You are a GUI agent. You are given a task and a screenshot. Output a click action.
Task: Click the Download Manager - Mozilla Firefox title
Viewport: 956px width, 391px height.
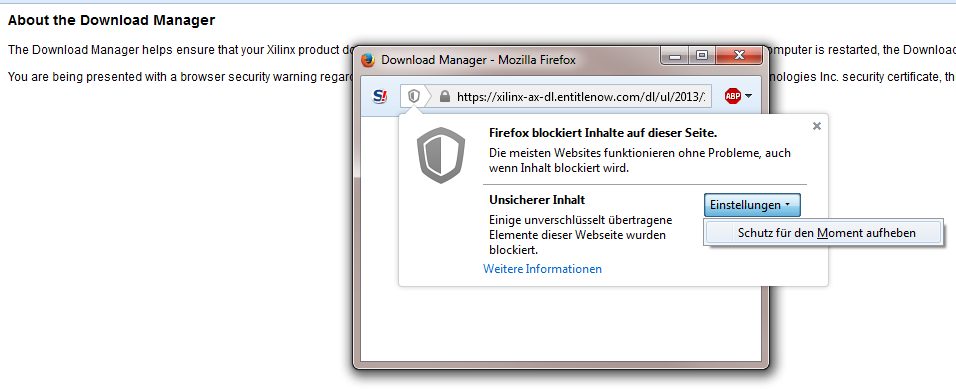pyautogui.click(x=479, y=60)
